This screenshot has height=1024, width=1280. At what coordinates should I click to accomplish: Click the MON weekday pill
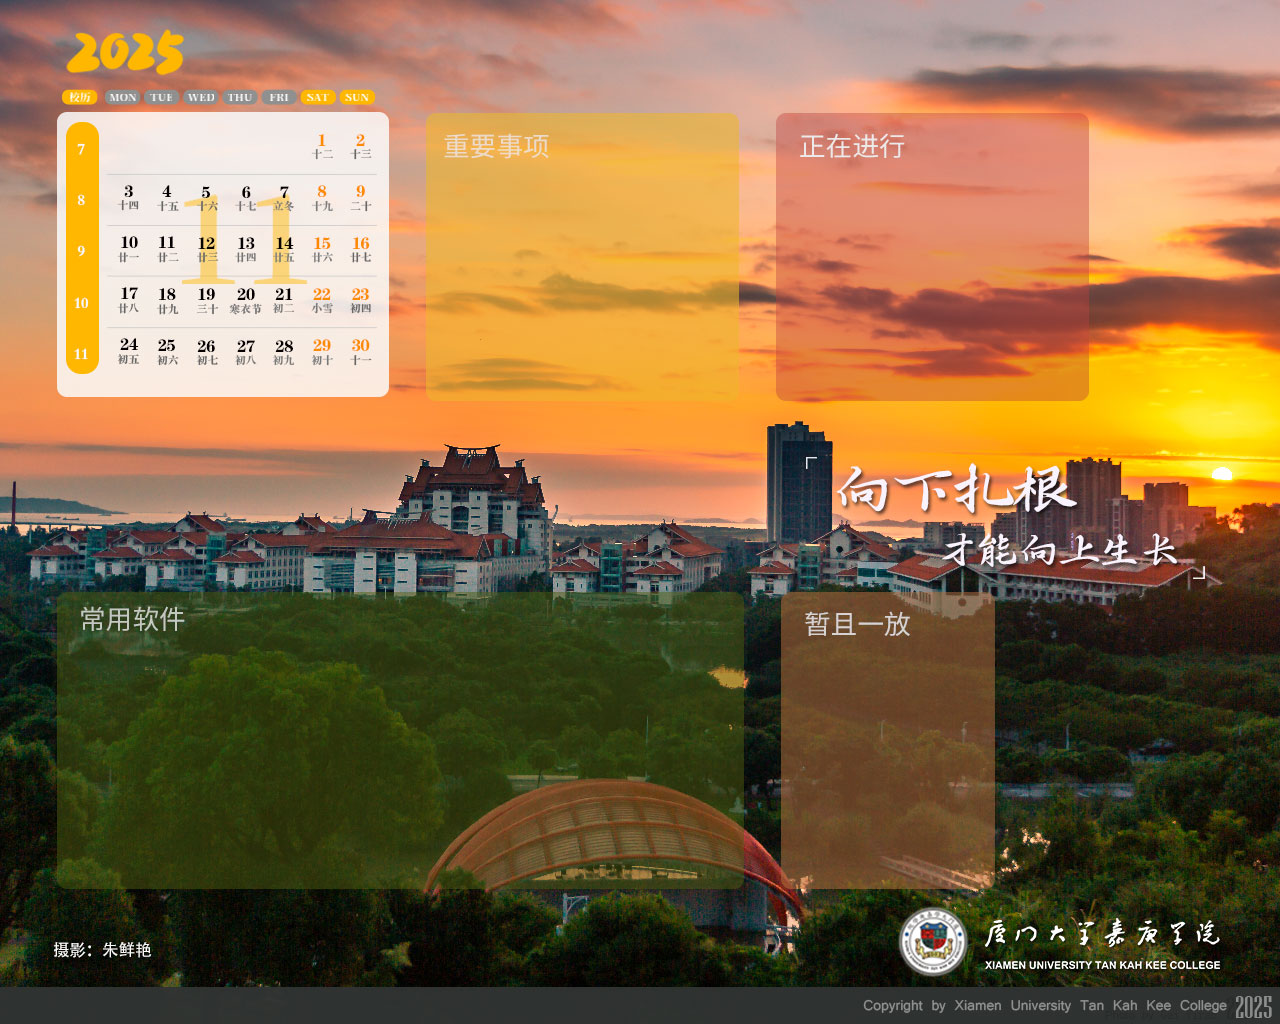tap(123, 97)
